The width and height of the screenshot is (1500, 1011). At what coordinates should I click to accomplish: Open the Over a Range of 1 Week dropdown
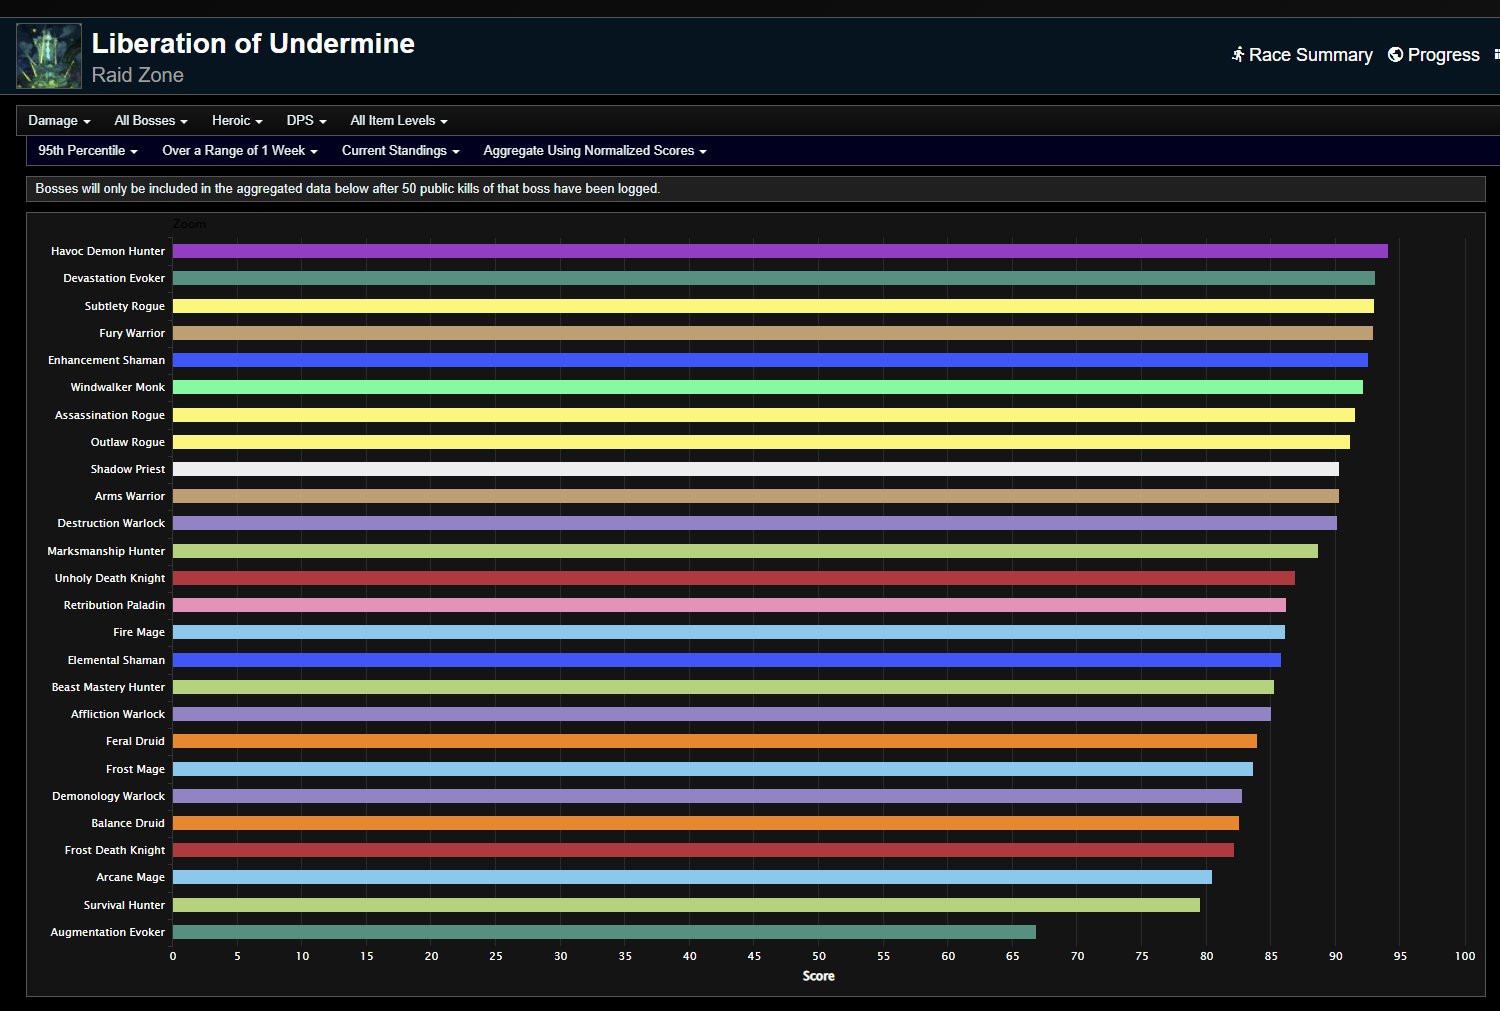239,150
